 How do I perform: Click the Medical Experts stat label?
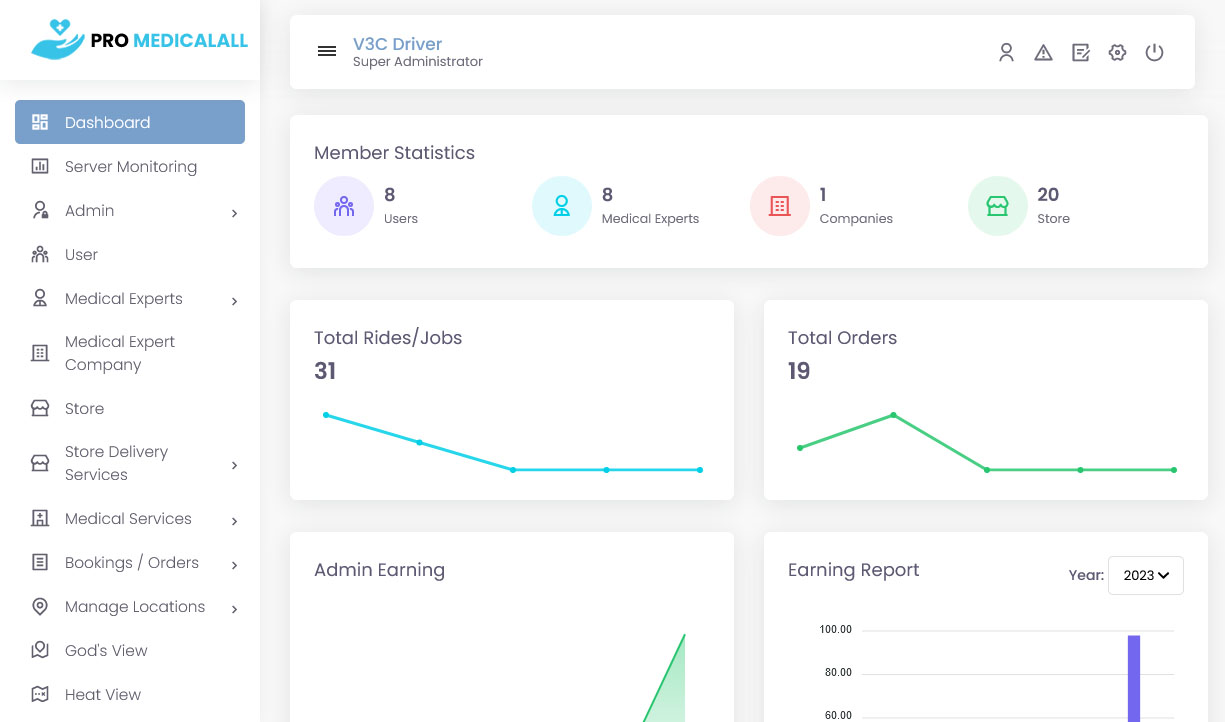(x=650, y=218)
